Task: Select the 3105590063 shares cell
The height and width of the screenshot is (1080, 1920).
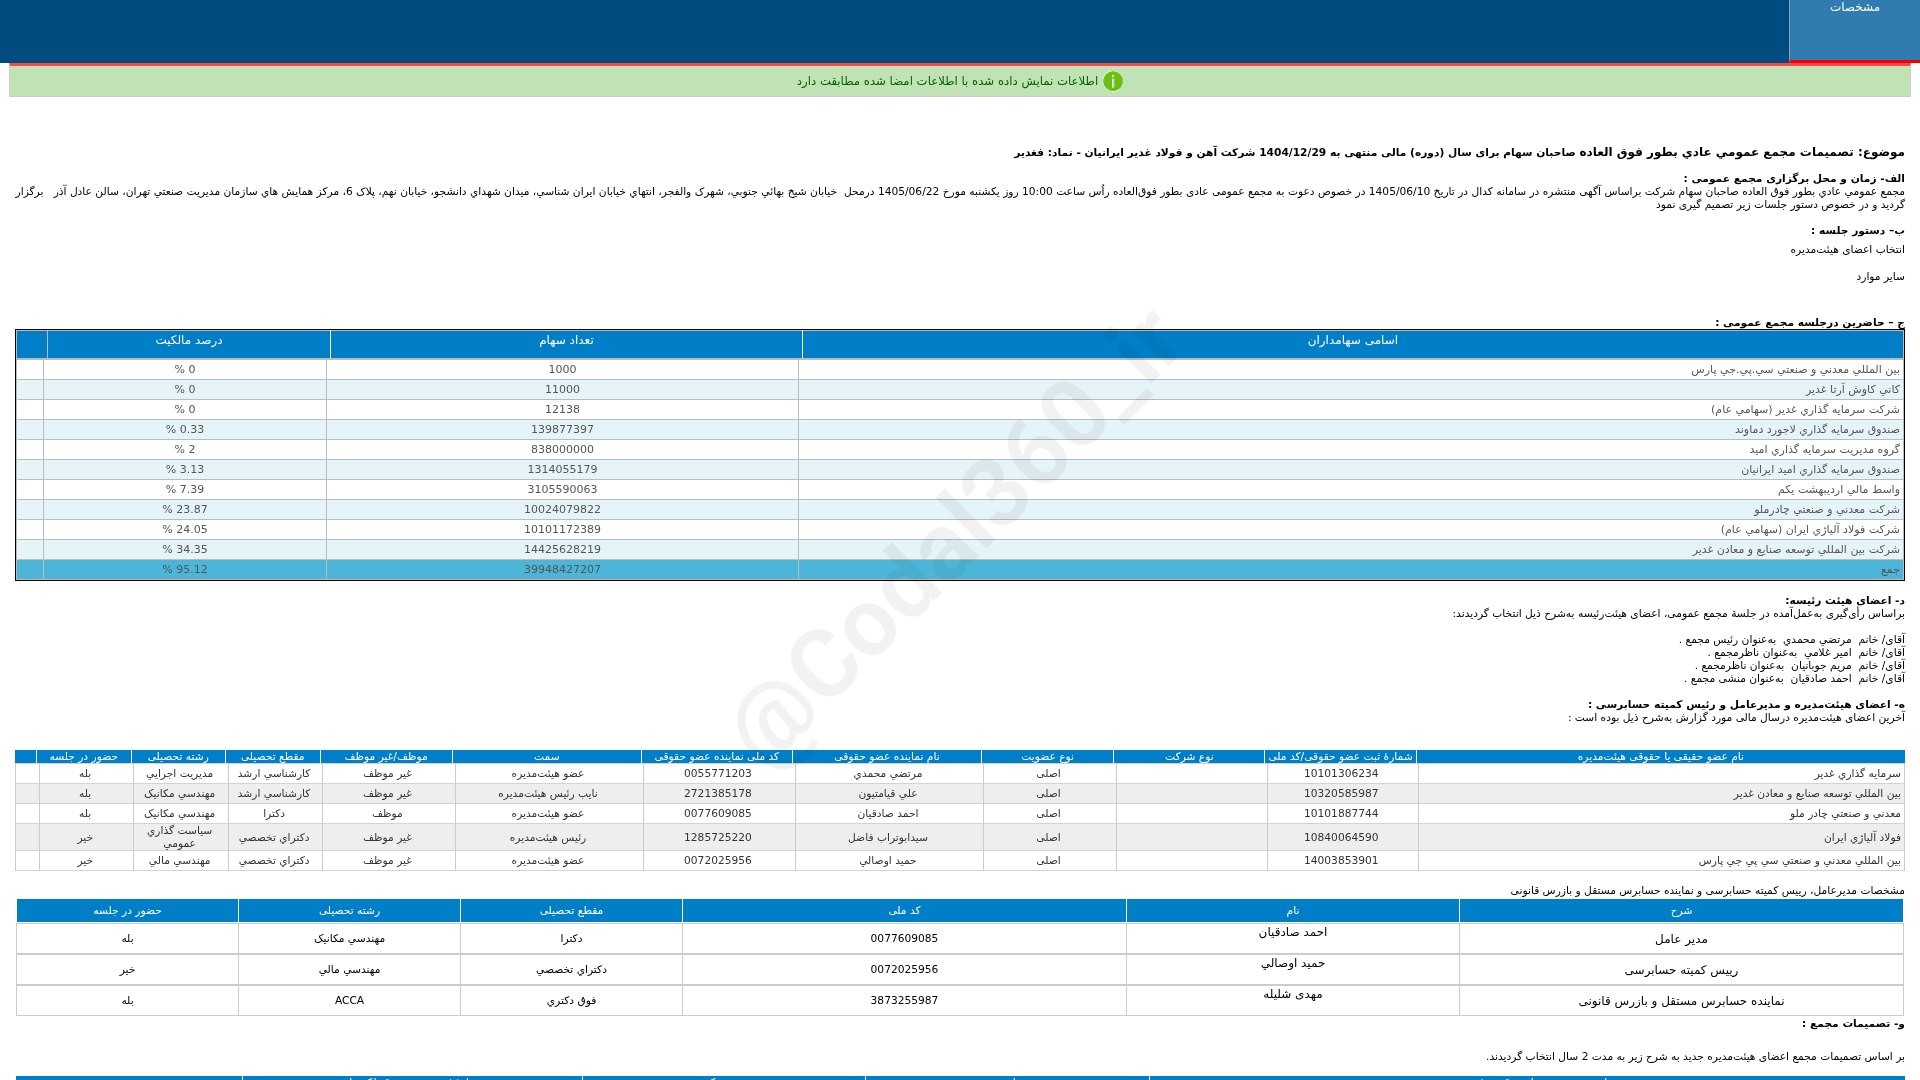Action: (x=562, y=489)
